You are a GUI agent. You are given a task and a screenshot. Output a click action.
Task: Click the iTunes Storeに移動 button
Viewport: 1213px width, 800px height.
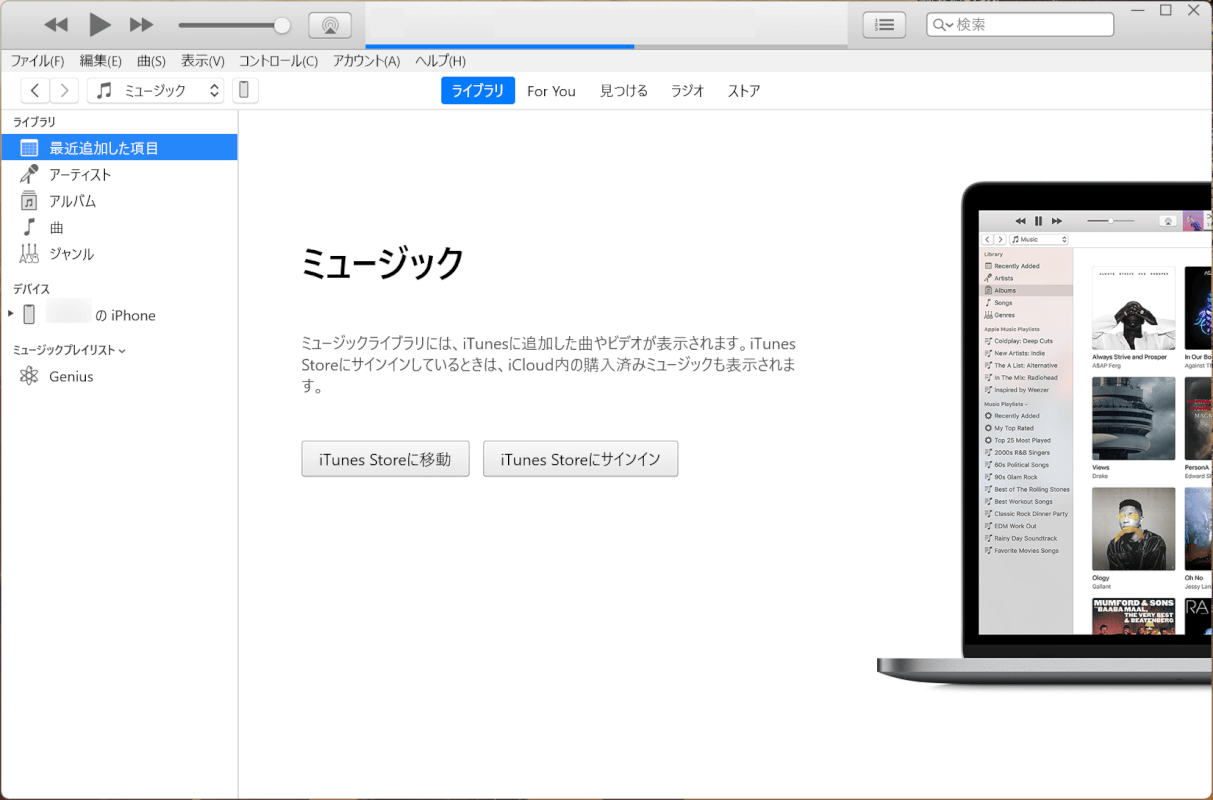click(385, 458)
